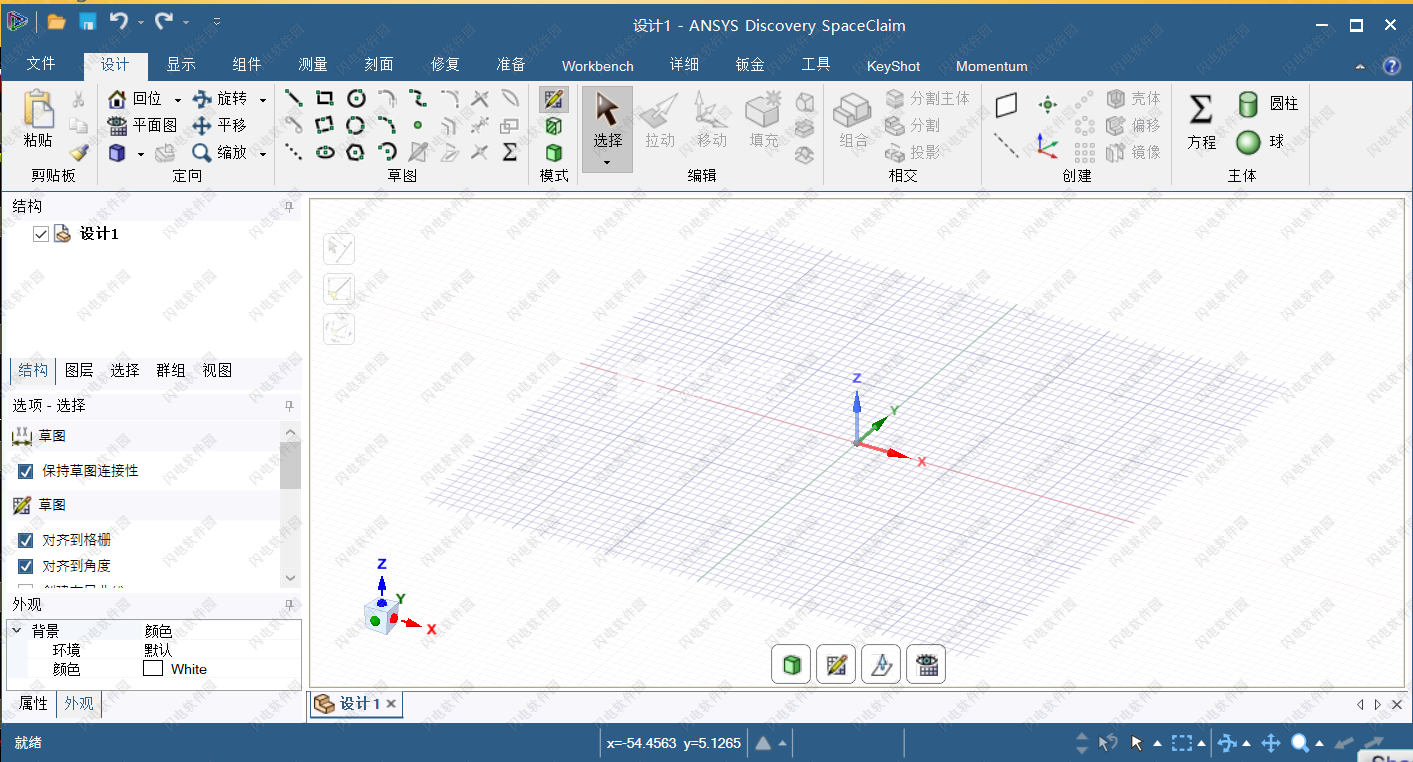This screenshot has height=762, width=1413.
Task: Switch to 3D mode icon in ribbon
Action: [x=553, y=153]
